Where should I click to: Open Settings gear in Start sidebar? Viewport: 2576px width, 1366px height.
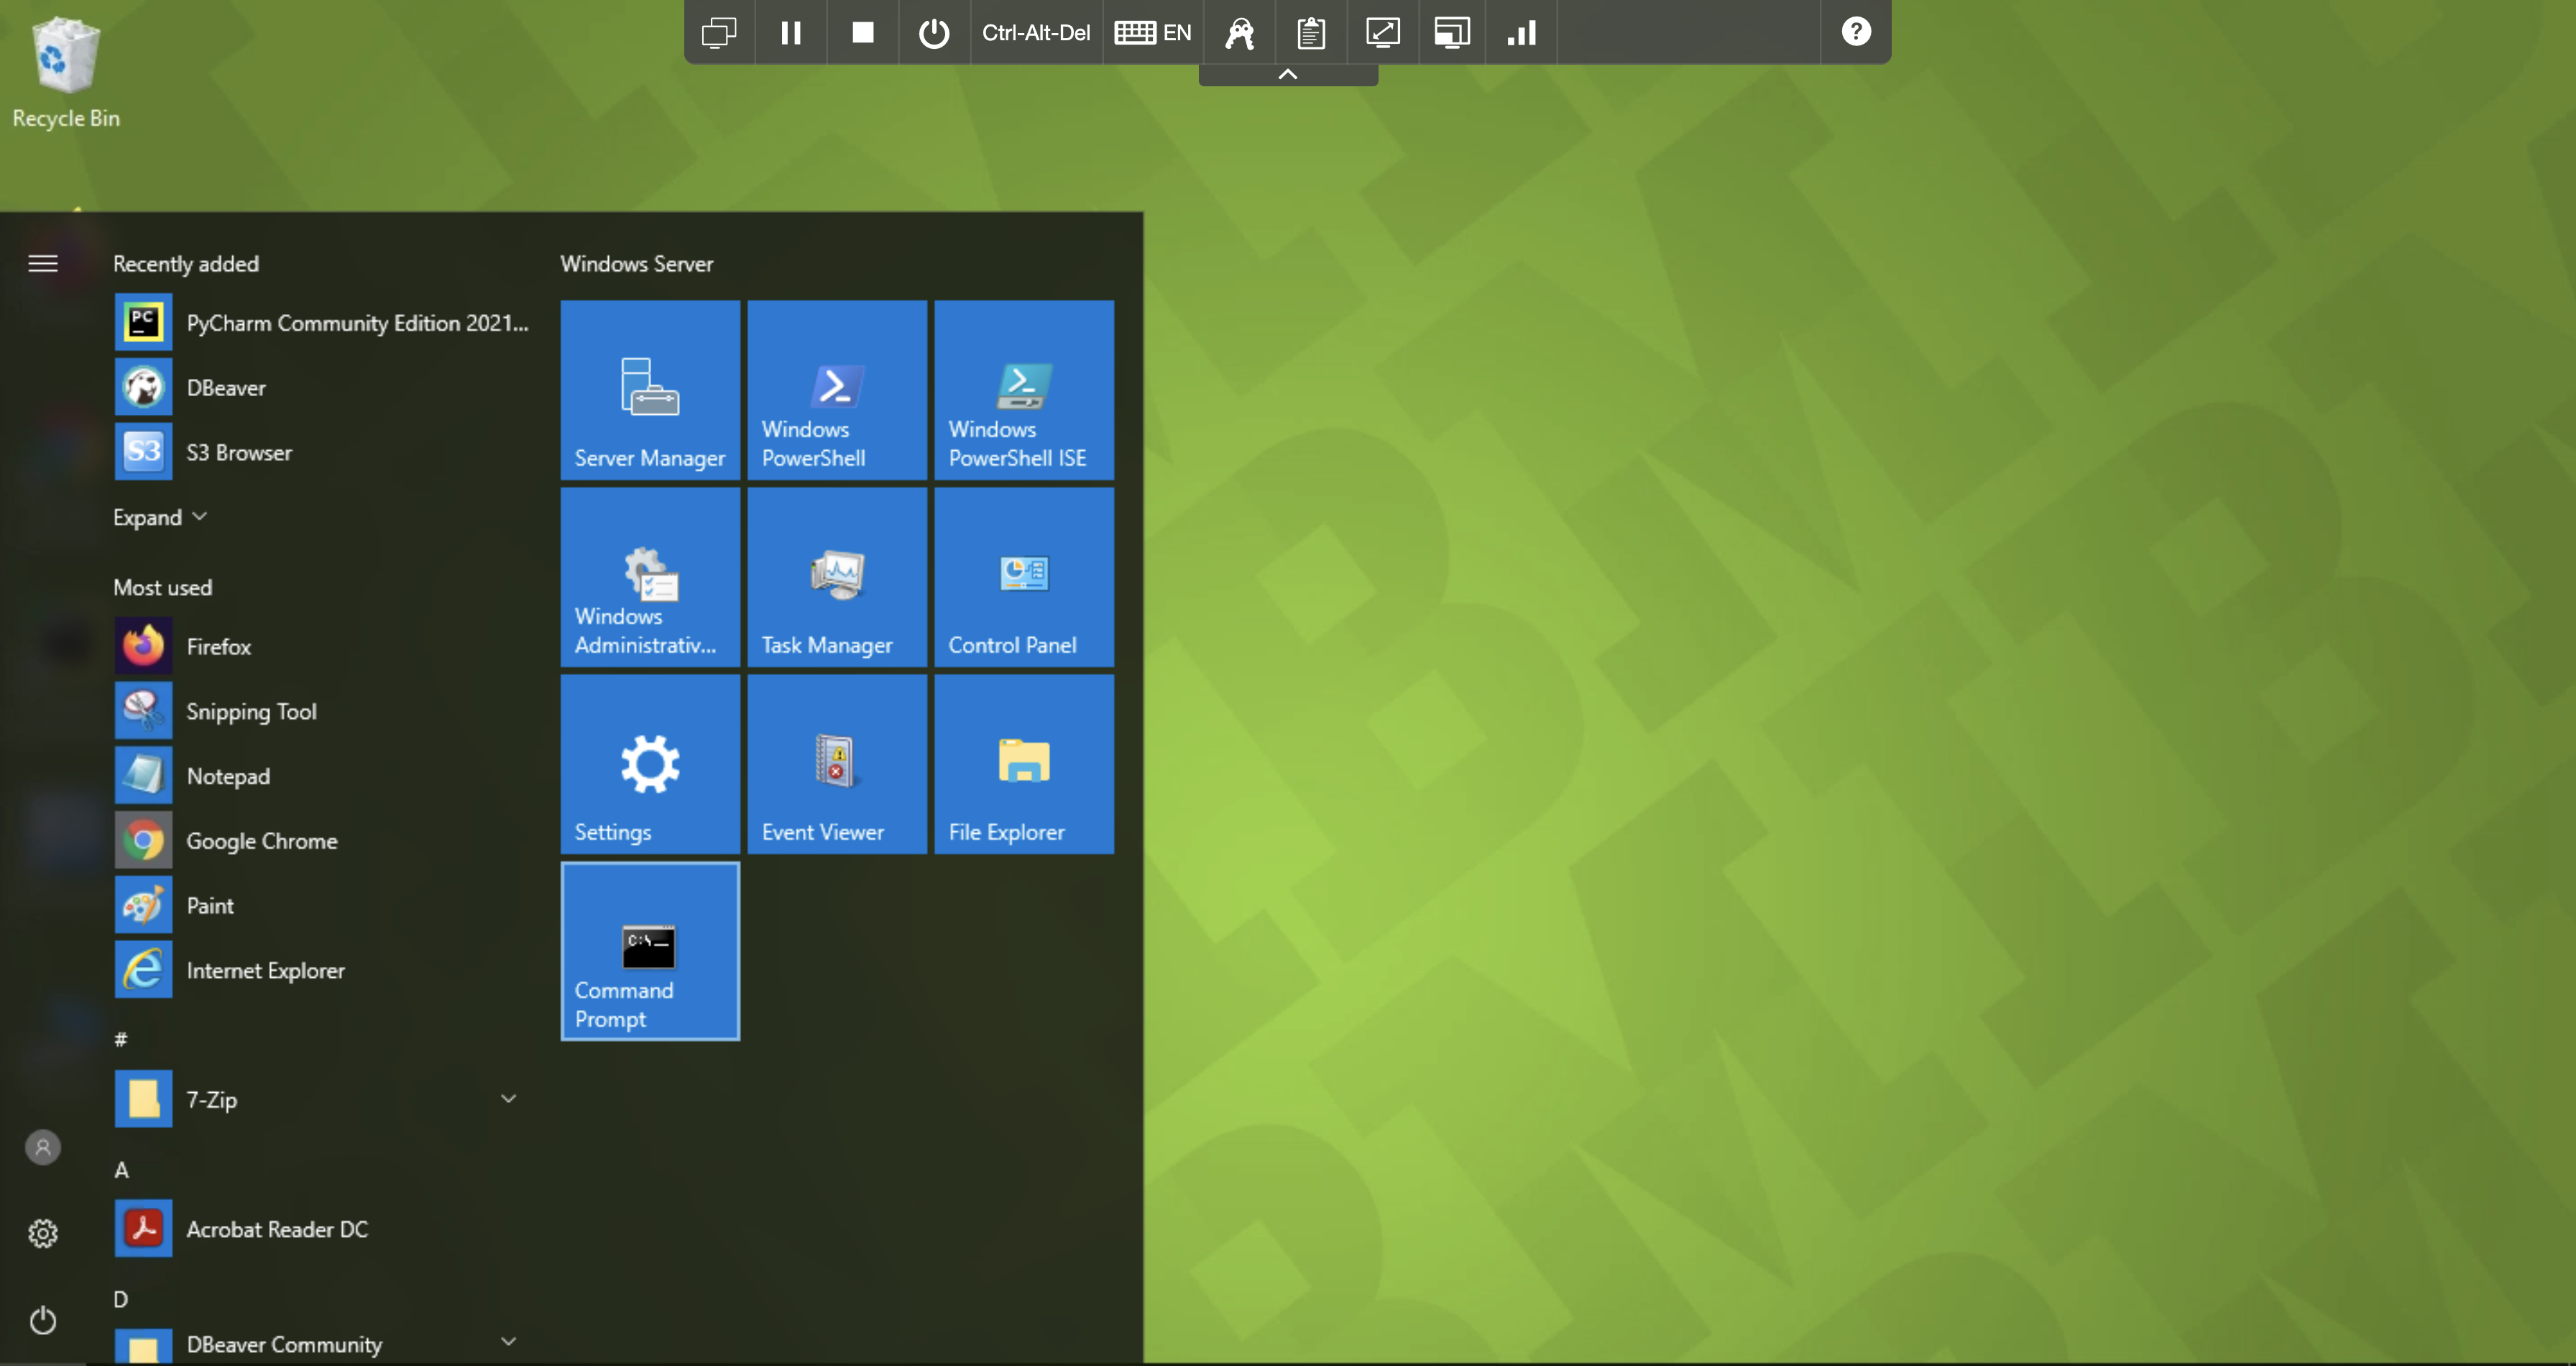pos(43,1233)
